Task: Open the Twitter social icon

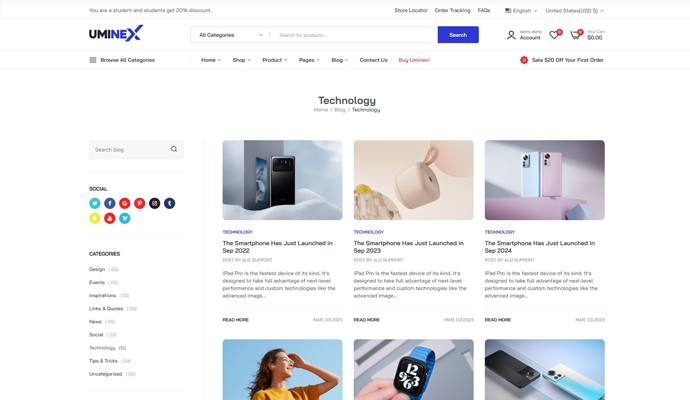Action: [95, 203]
